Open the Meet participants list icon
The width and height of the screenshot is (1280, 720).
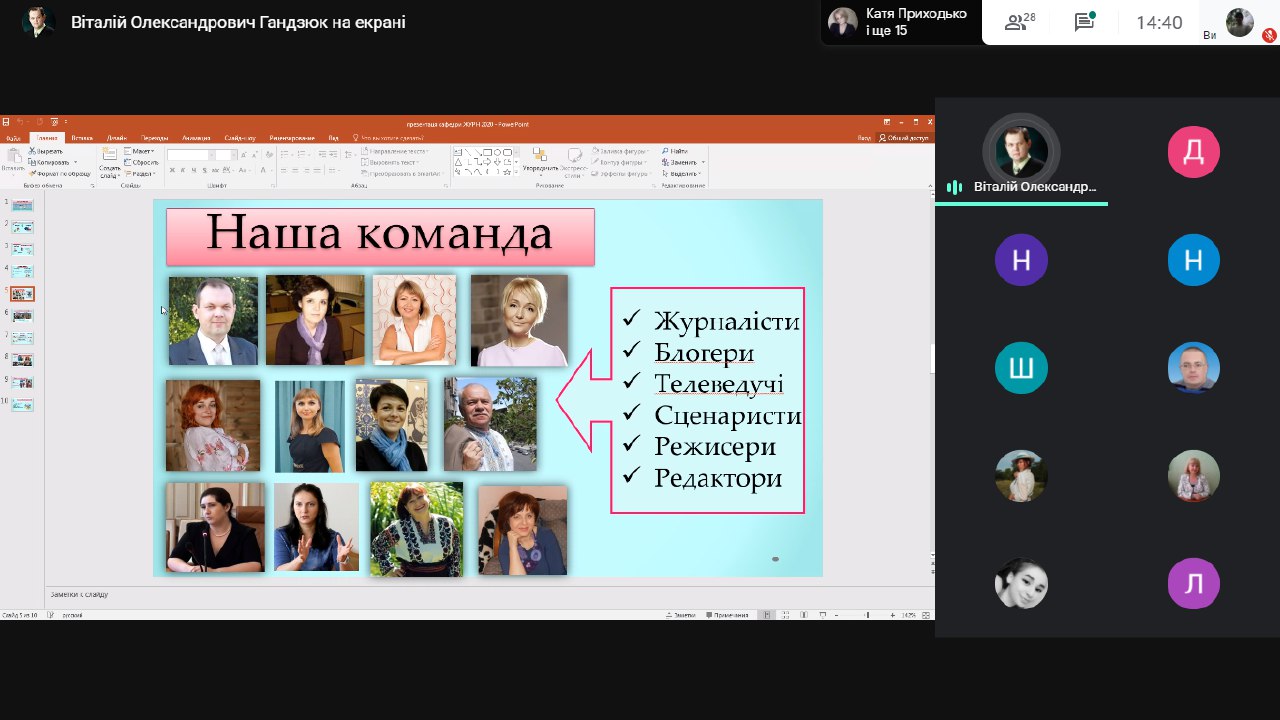tap(1020, 22)
